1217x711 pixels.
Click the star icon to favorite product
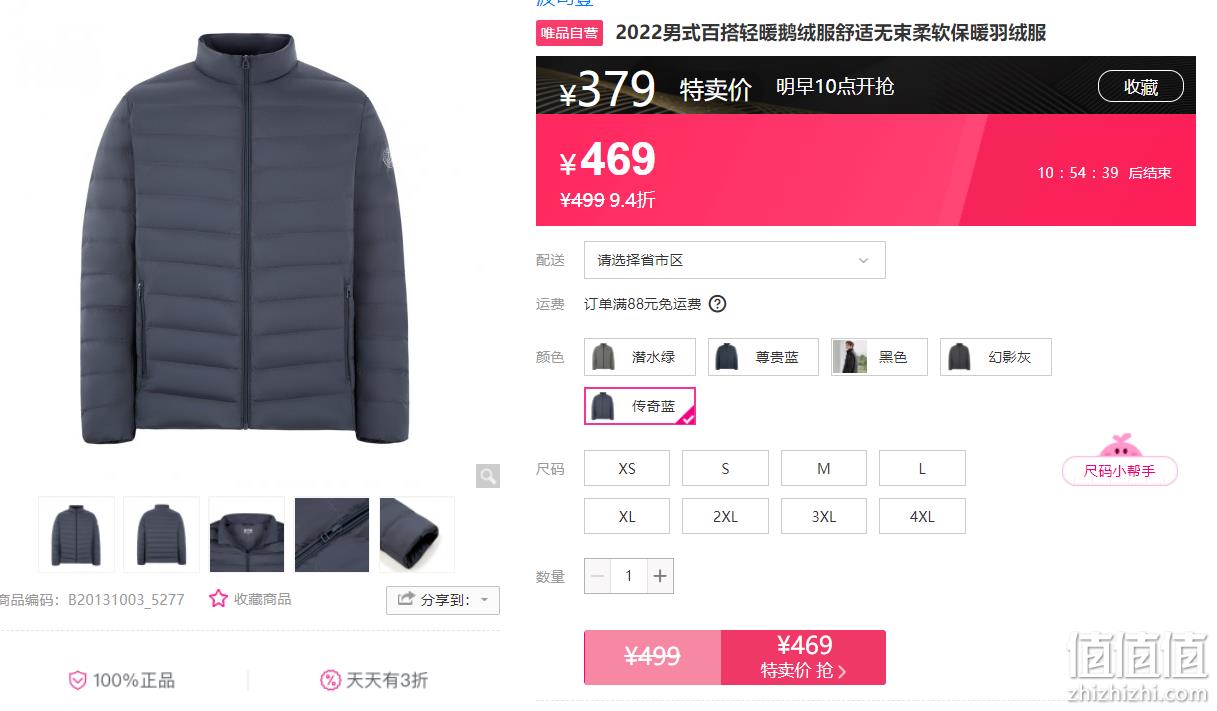coord(218,598)
